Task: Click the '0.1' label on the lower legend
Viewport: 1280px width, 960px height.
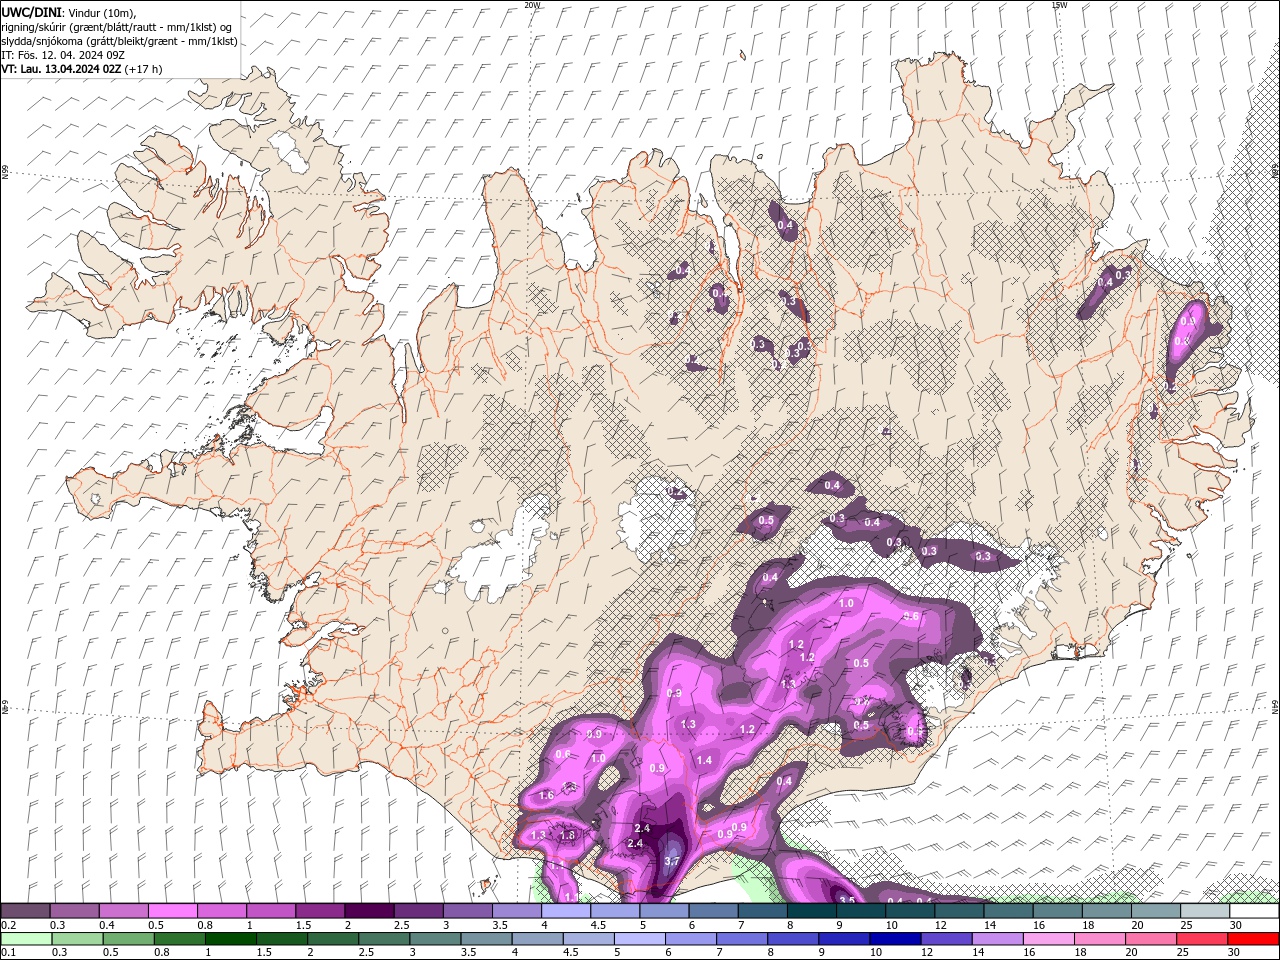Action: 8,953
